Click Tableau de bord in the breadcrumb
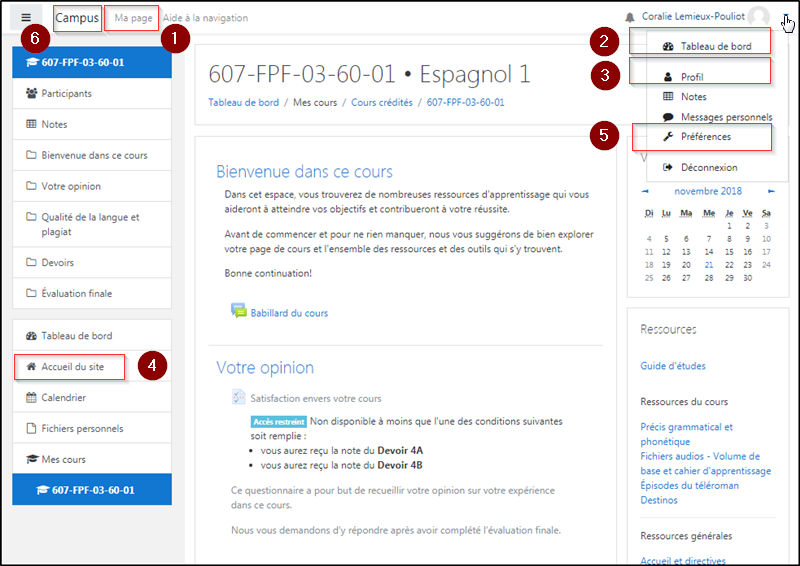This screenshot has width=800, height=566. pyautogui.click(x=244, y=102)
